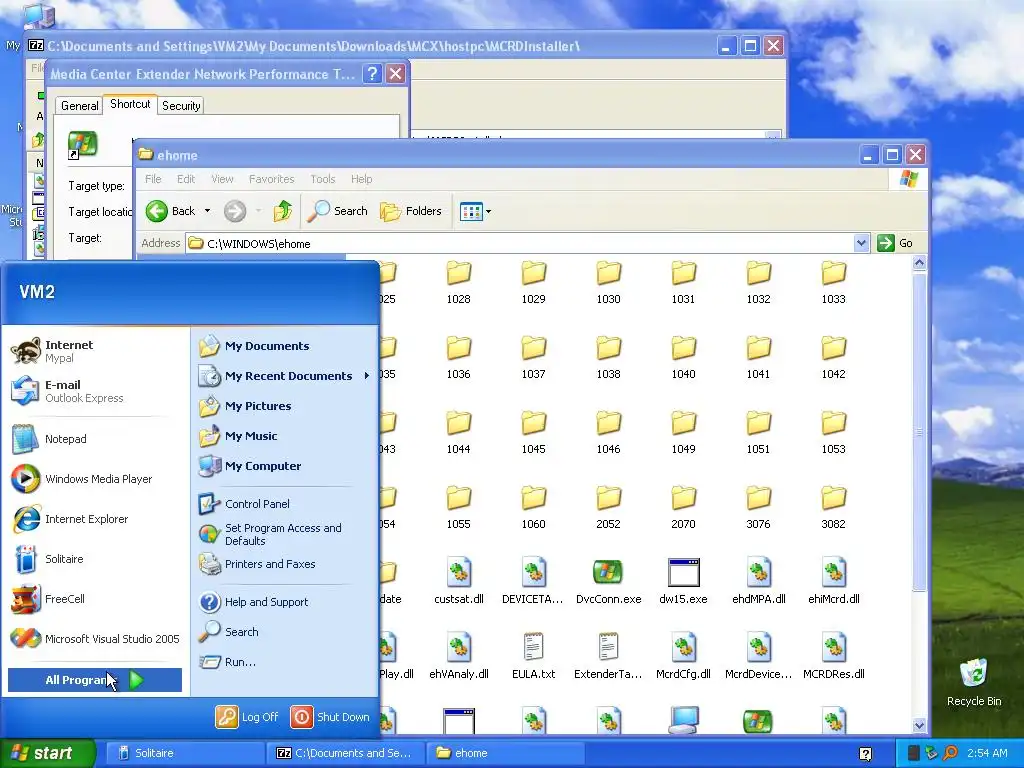
Task: Select DvcConn.exe file in ehome
Action: [608, 581]
